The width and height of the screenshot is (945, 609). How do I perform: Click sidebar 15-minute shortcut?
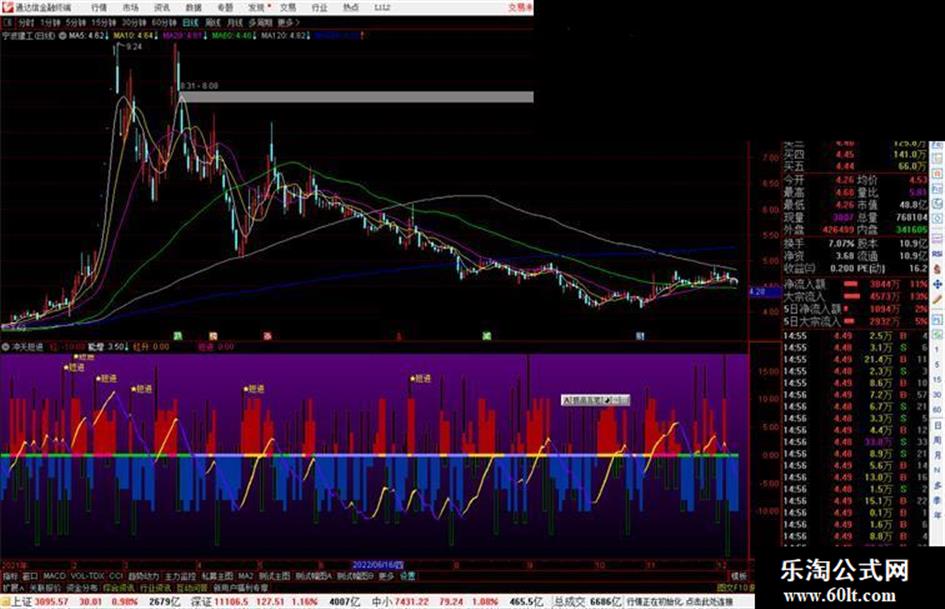coord(938,379)
